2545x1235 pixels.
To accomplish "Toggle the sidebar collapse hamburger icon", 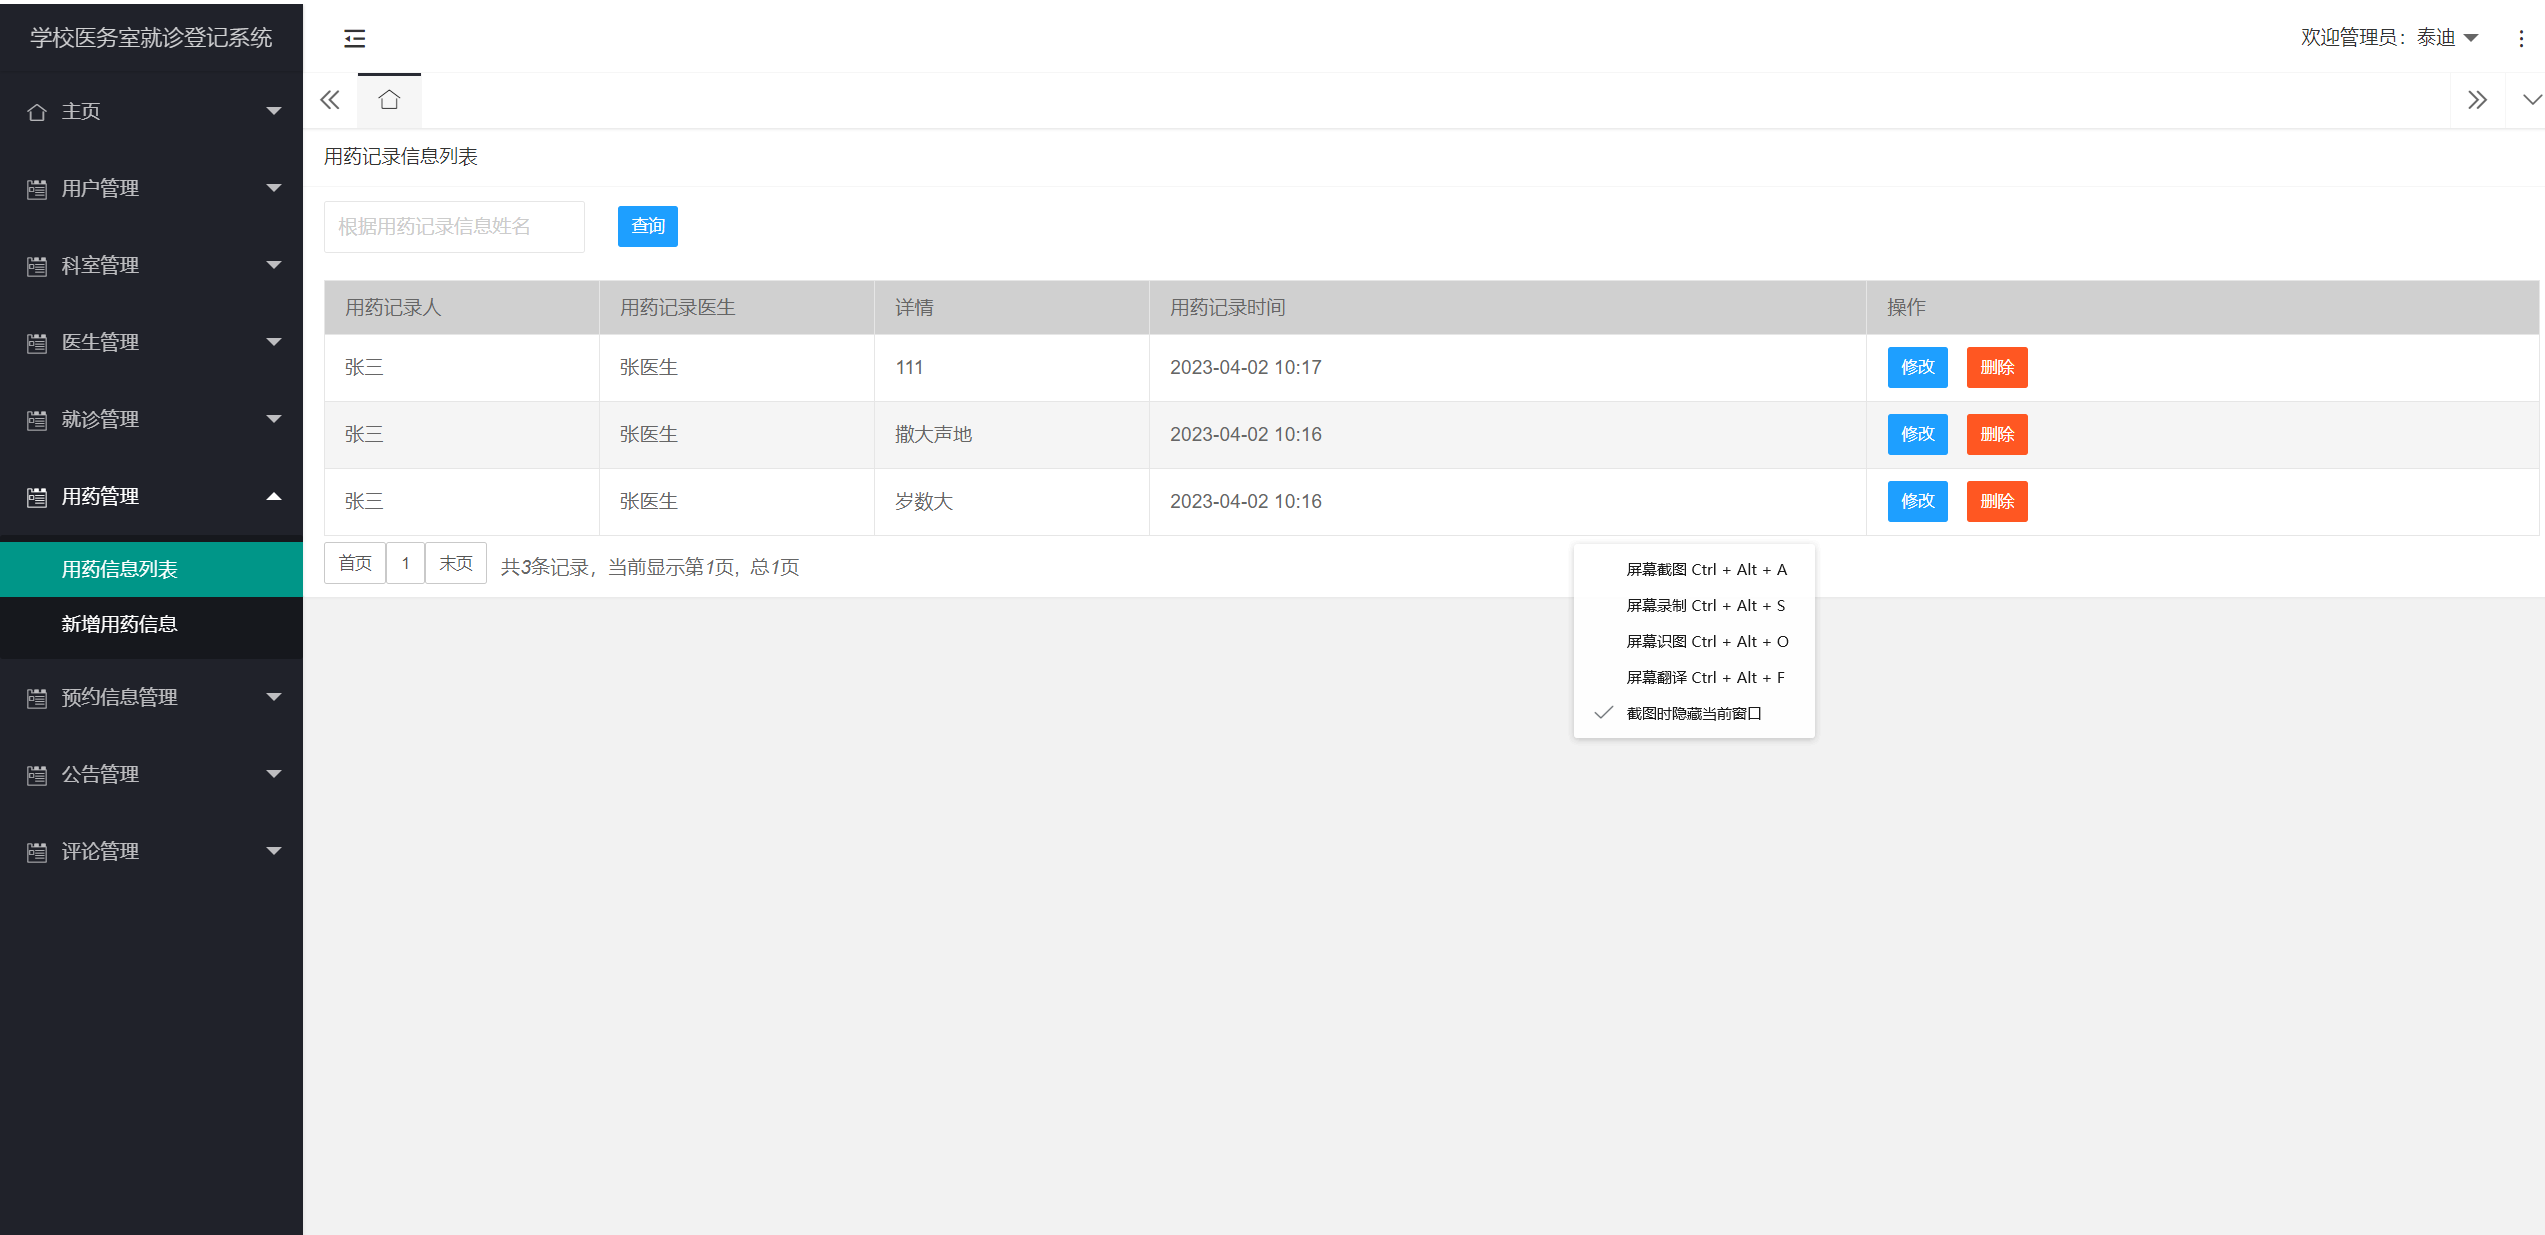I will coord(354,38).
